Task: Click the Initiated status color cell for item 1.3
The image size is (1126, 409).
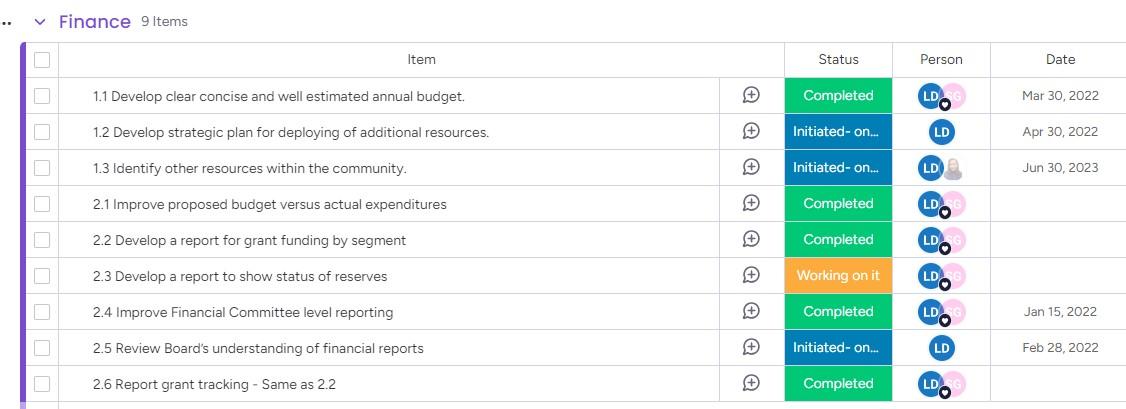Action: click(838, 168)
